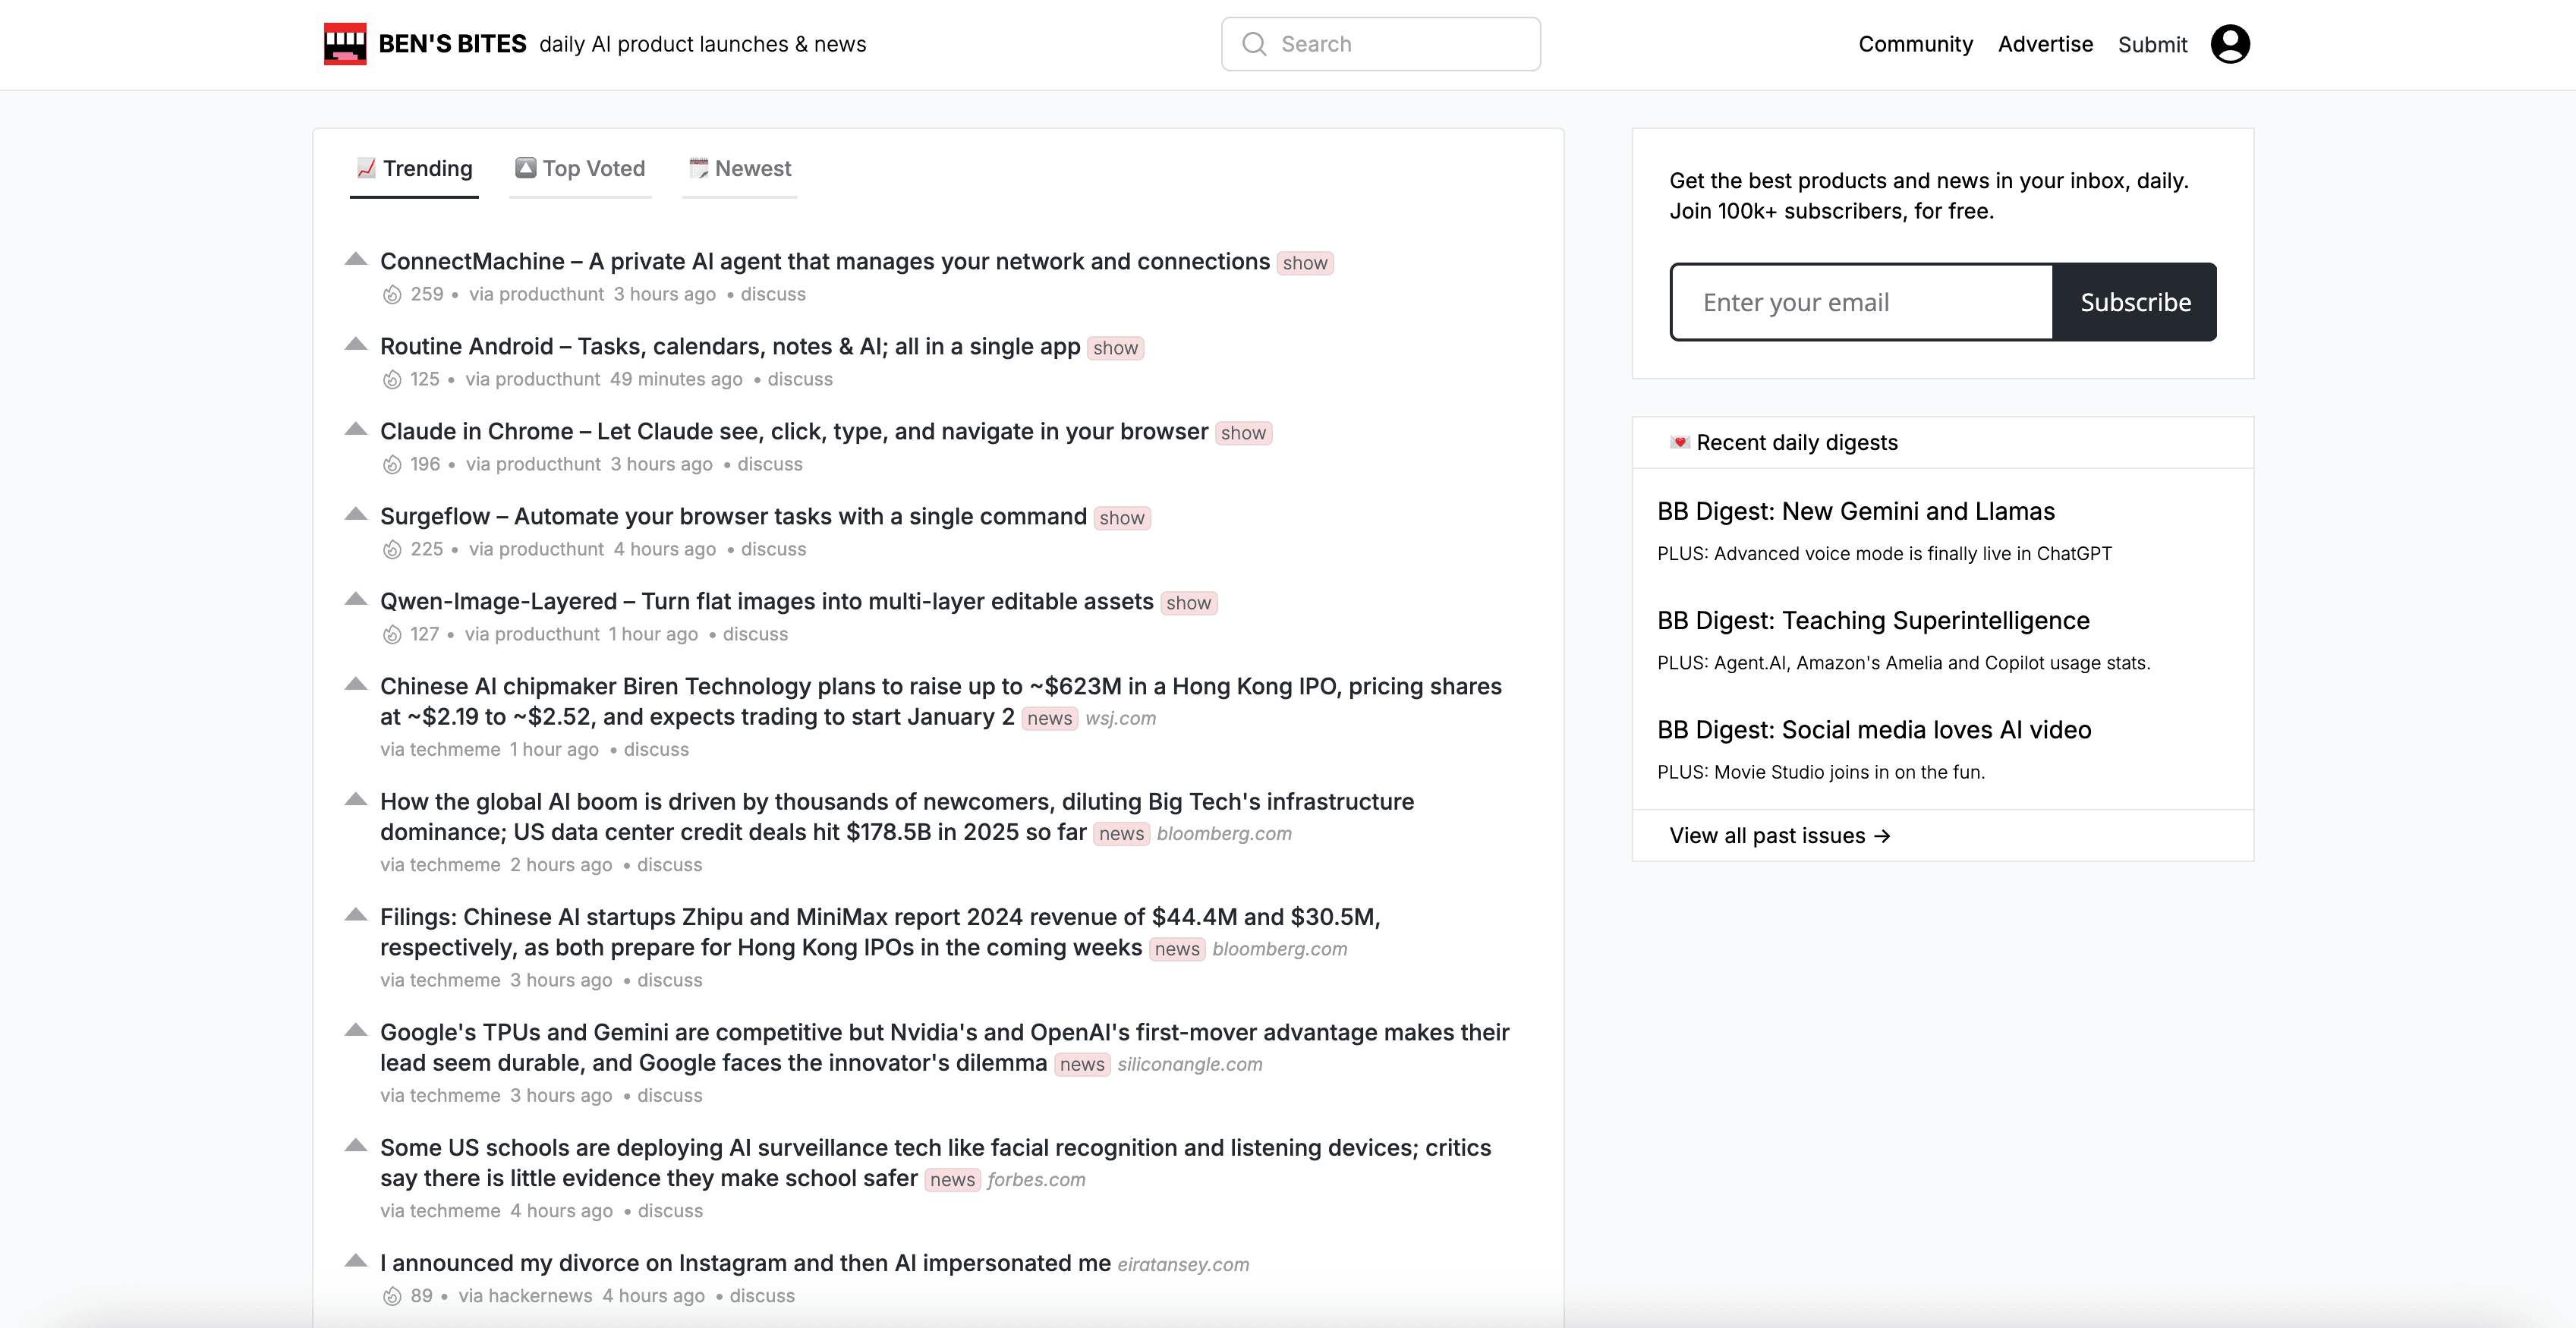This screenshot has width=2576, height=1328.
Task: Upvote the Surgeflow post
Action: pos(355,514)
